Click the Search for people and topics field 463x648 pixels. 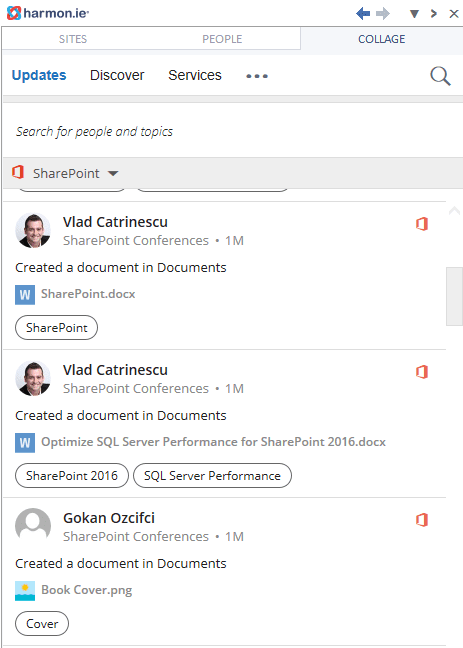tap(232, 131)
